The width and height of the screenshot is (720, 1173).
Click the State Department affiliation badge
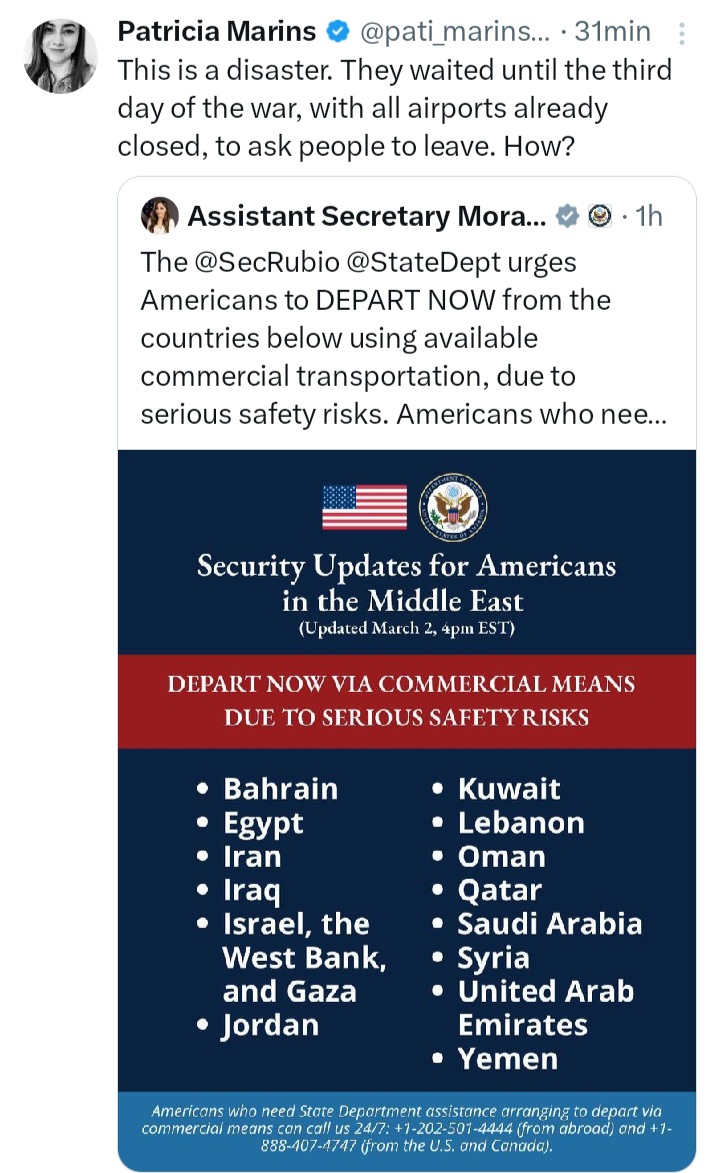pyautogui.click(x=599, y=216)
